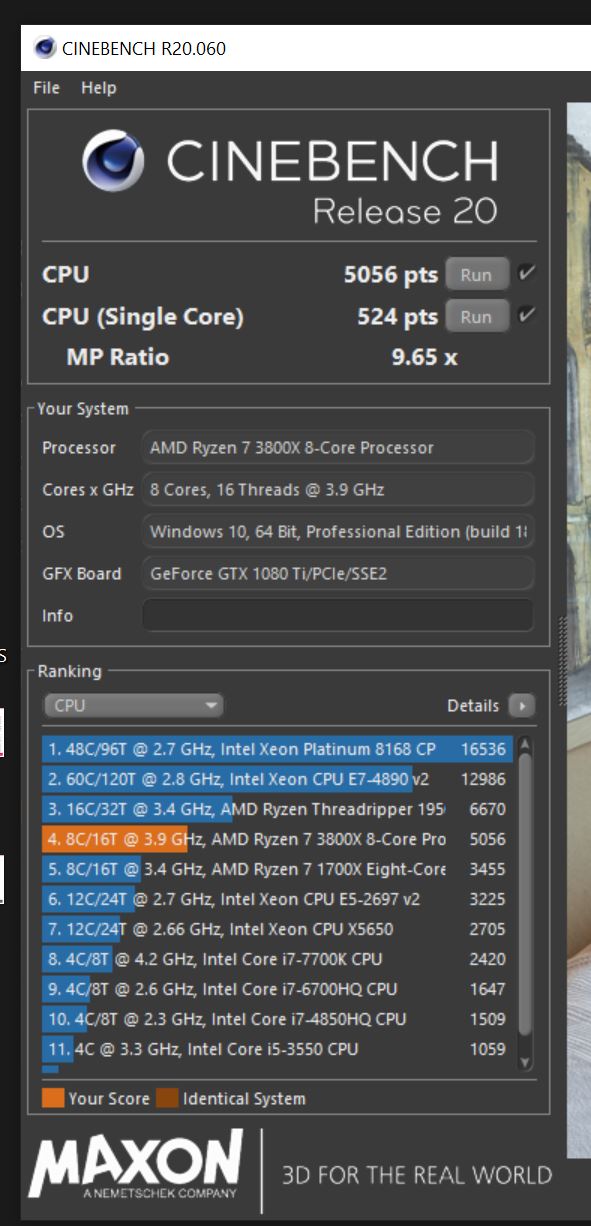591x1226 pixels.
Task: Run the CPU multi-core benchmark
Action: click(477, 274)
